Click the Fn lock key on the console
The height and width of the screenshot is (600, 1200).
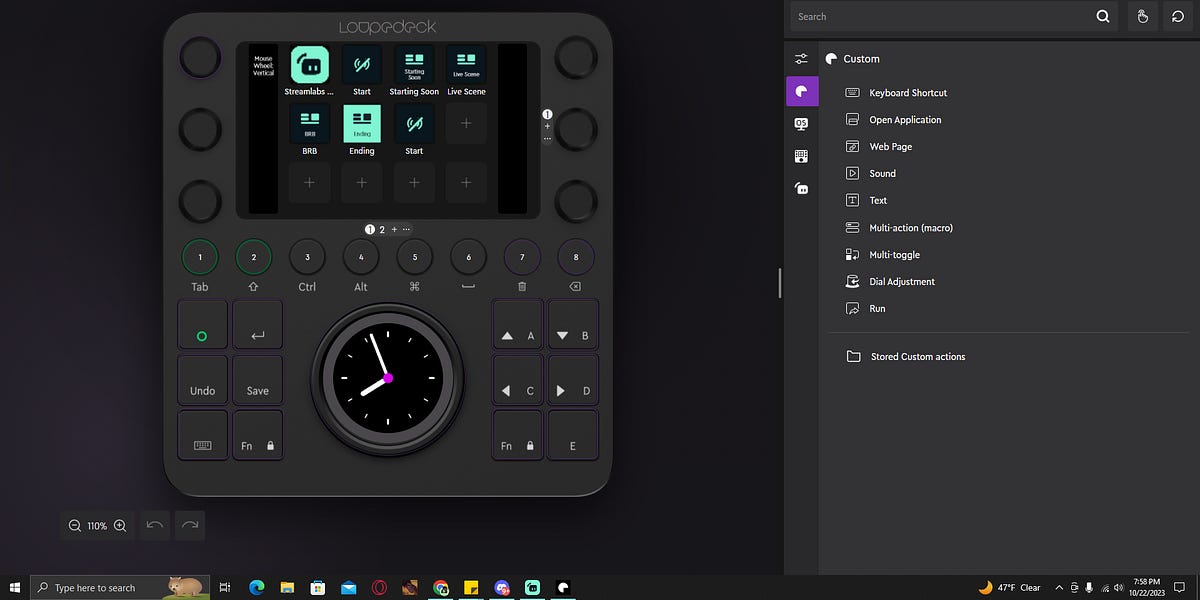pos(257,434)
